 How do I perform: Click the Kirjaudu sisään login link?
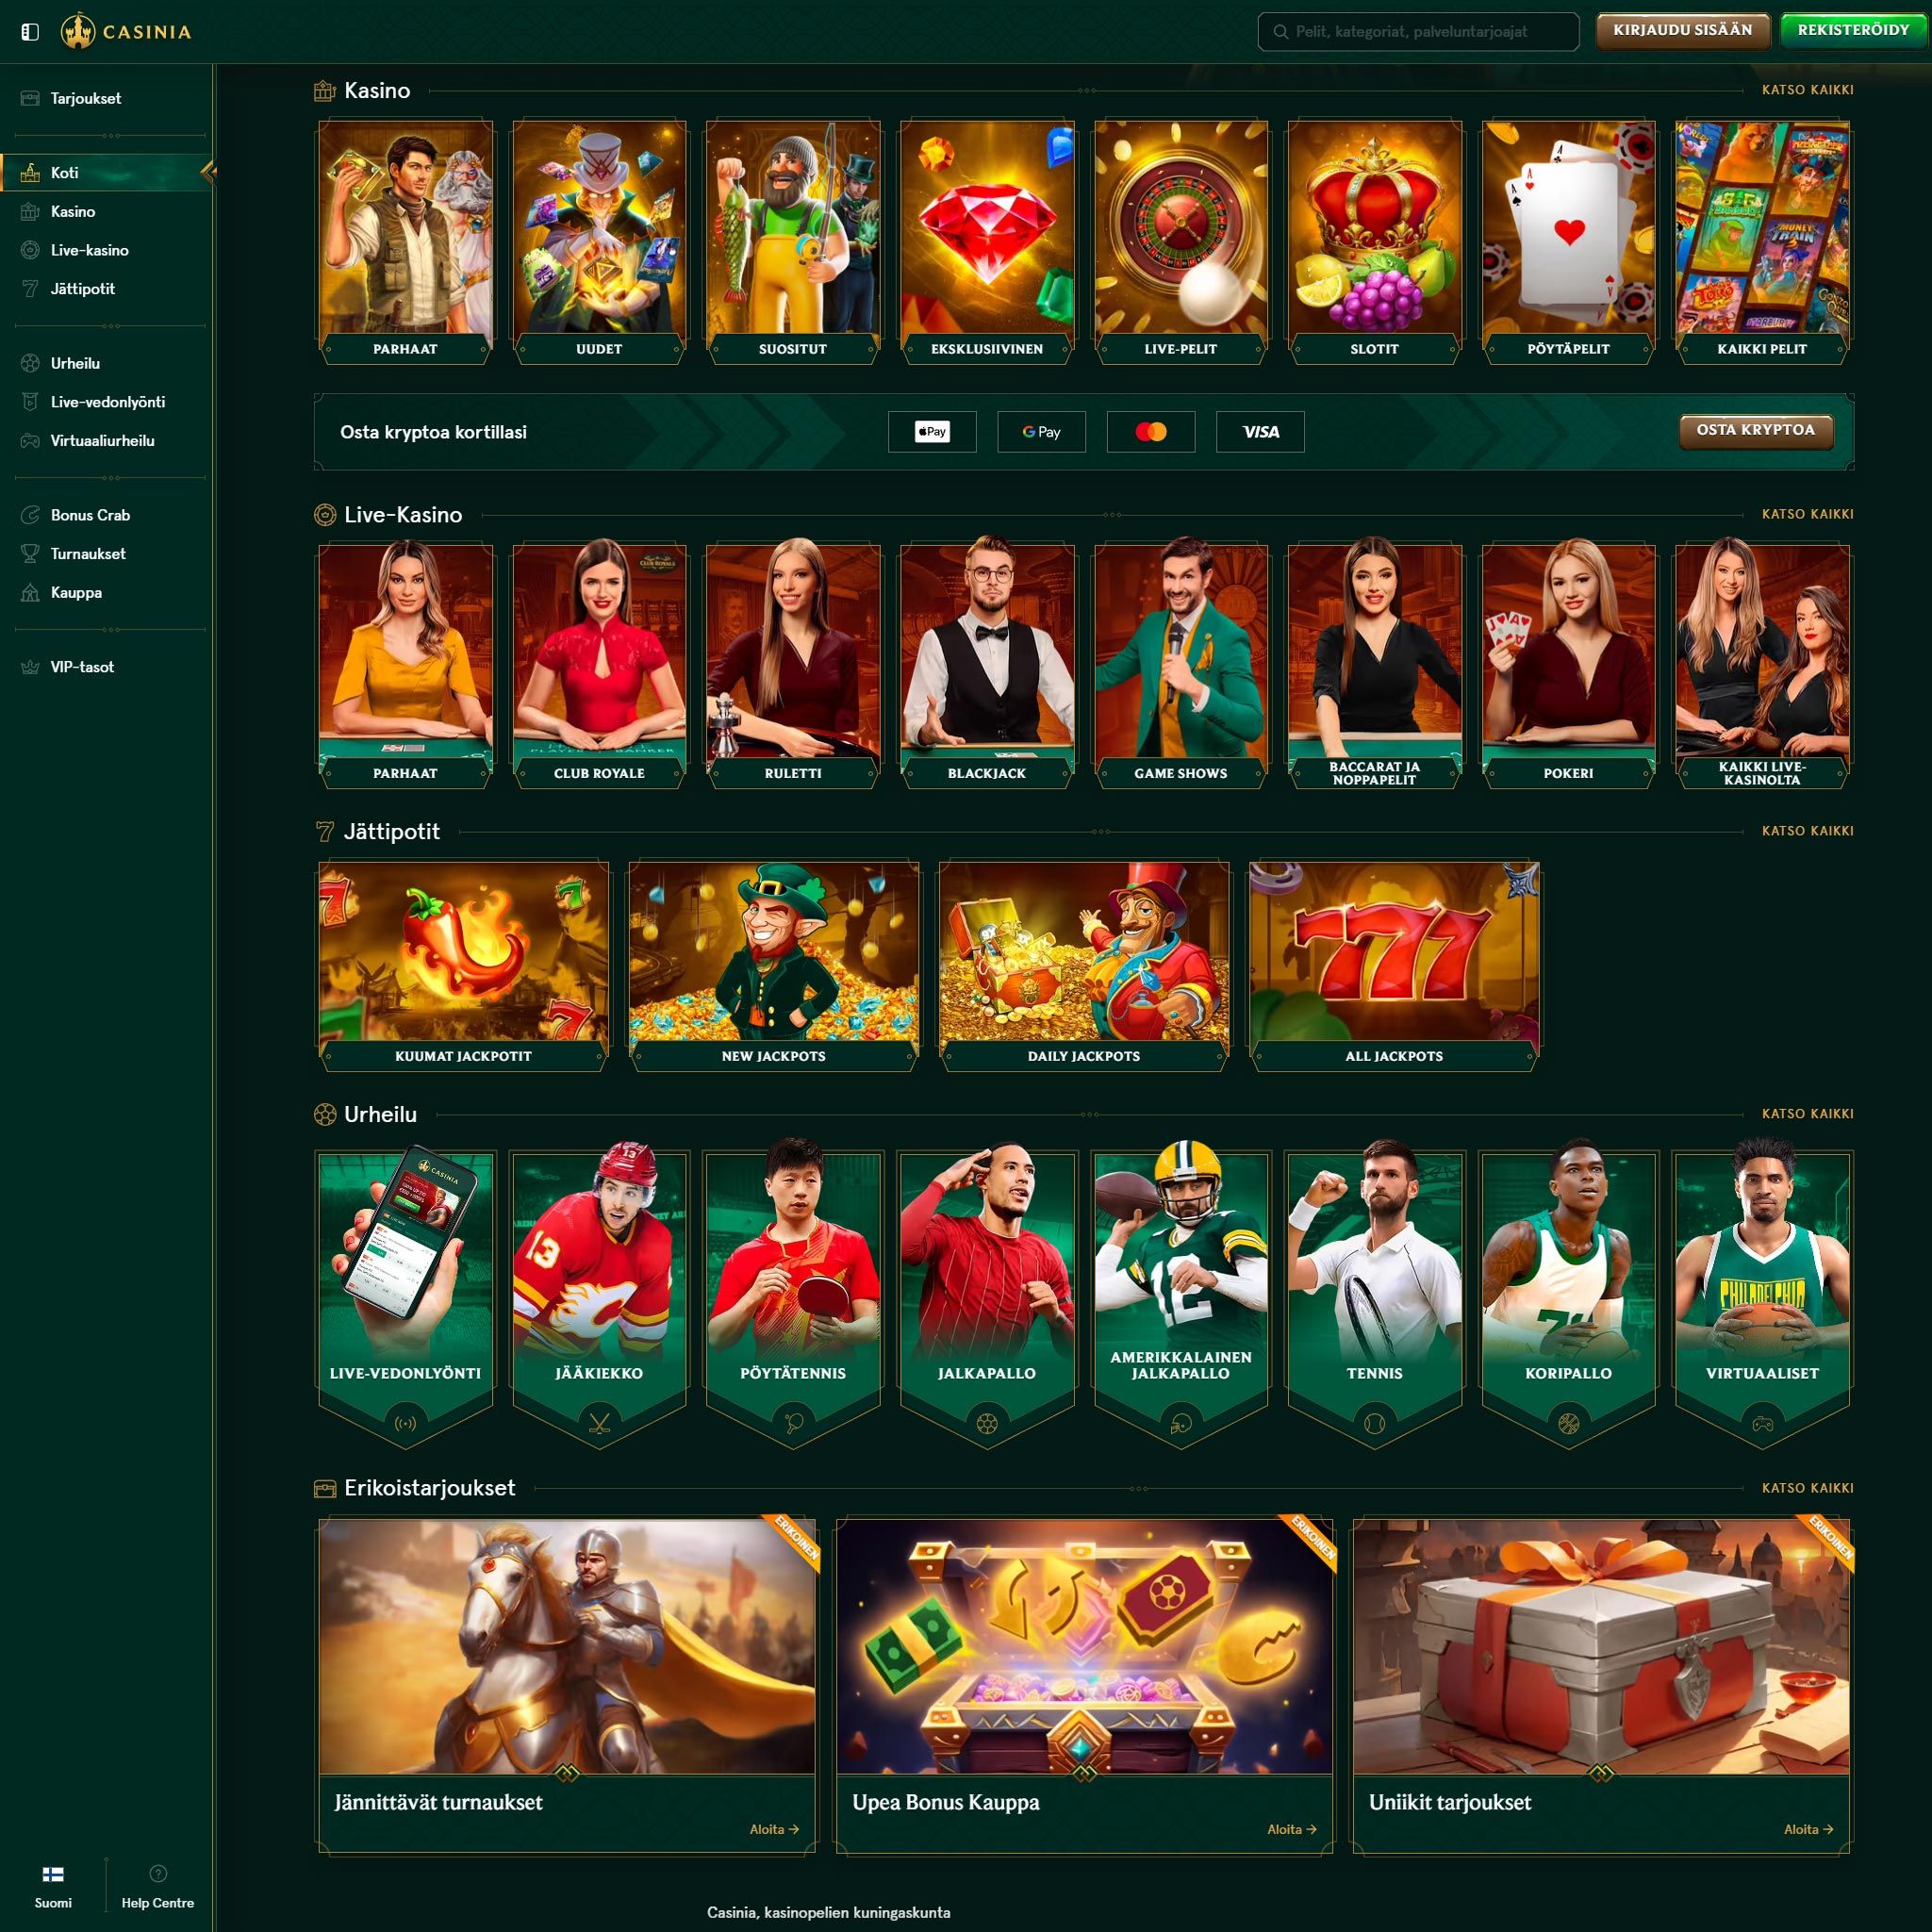tap(1682, 30)
